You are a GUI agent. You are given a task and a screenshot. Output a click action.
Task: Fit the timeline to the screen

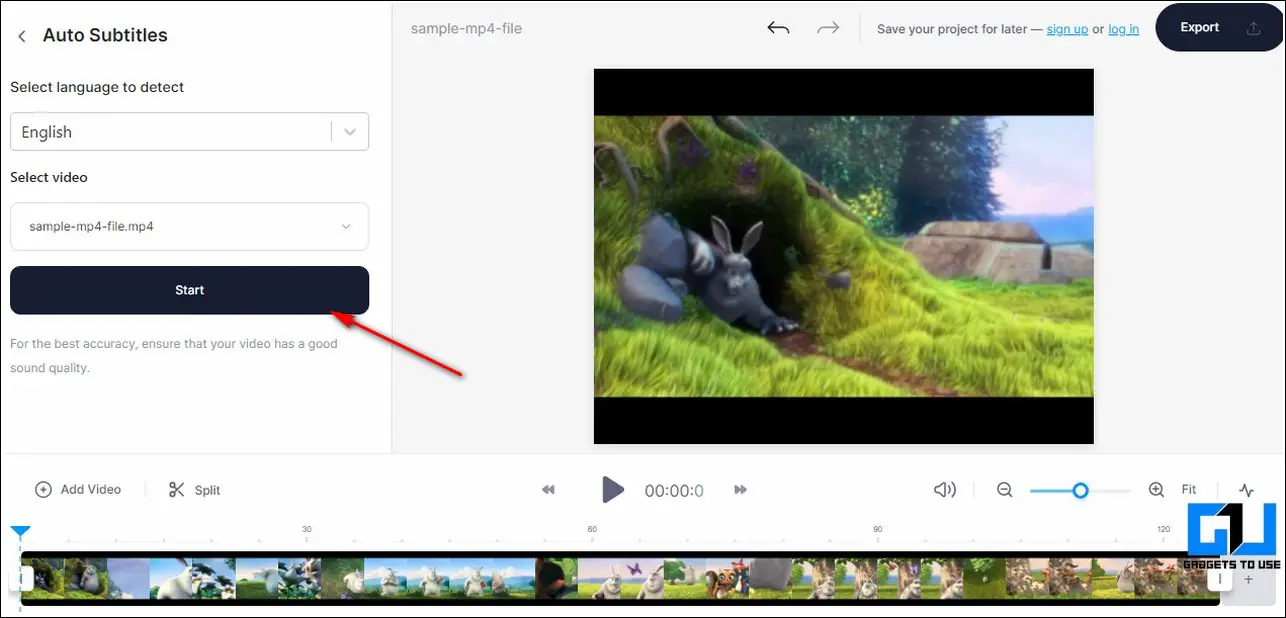(x=1189, y=489)
